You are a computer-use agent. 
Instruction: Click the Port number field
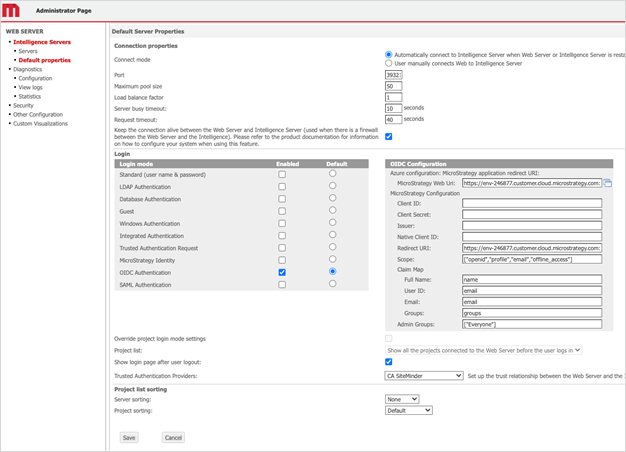(393, 75)
